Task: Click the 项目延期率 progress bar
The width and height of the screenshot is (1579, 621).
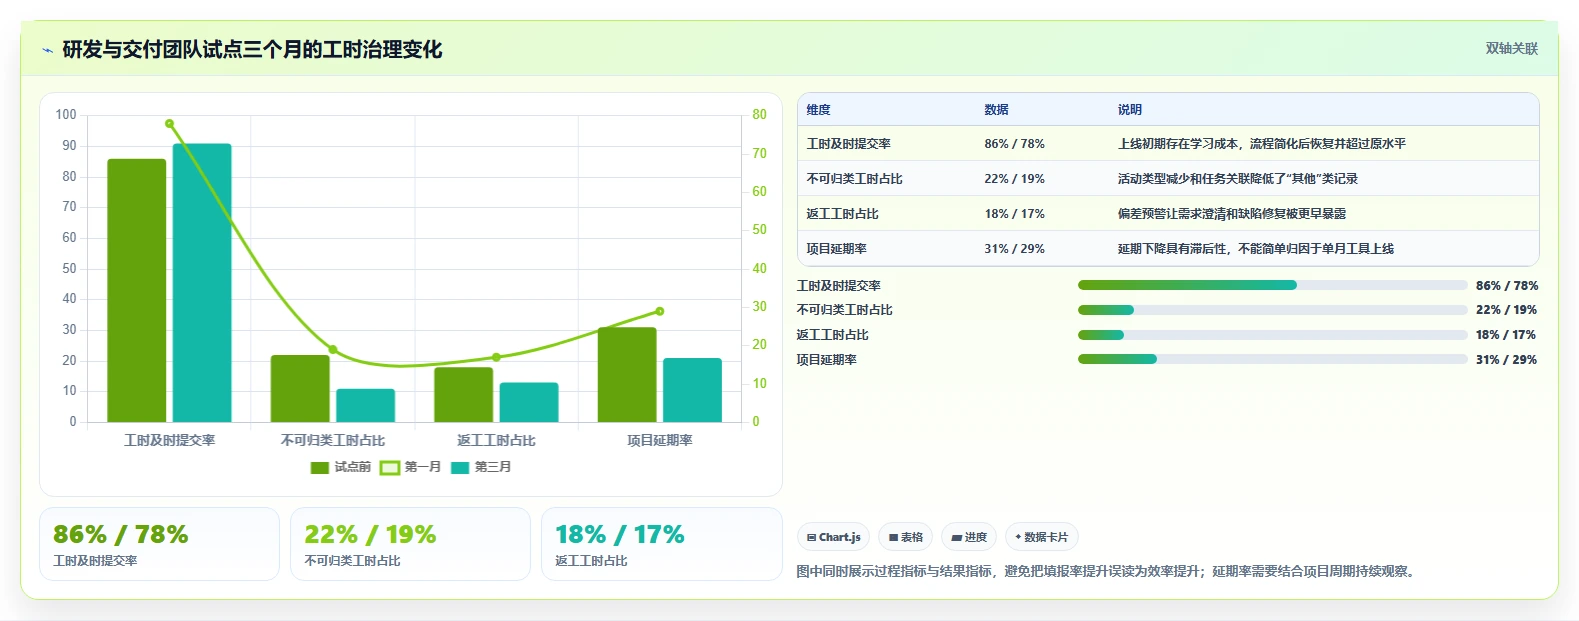Action: pyautogui.click(x=1272, y=359)
